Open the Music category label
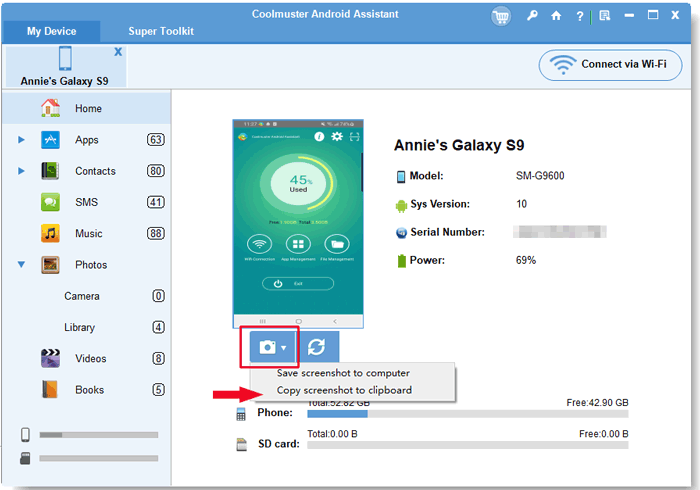 pos(88,233)
